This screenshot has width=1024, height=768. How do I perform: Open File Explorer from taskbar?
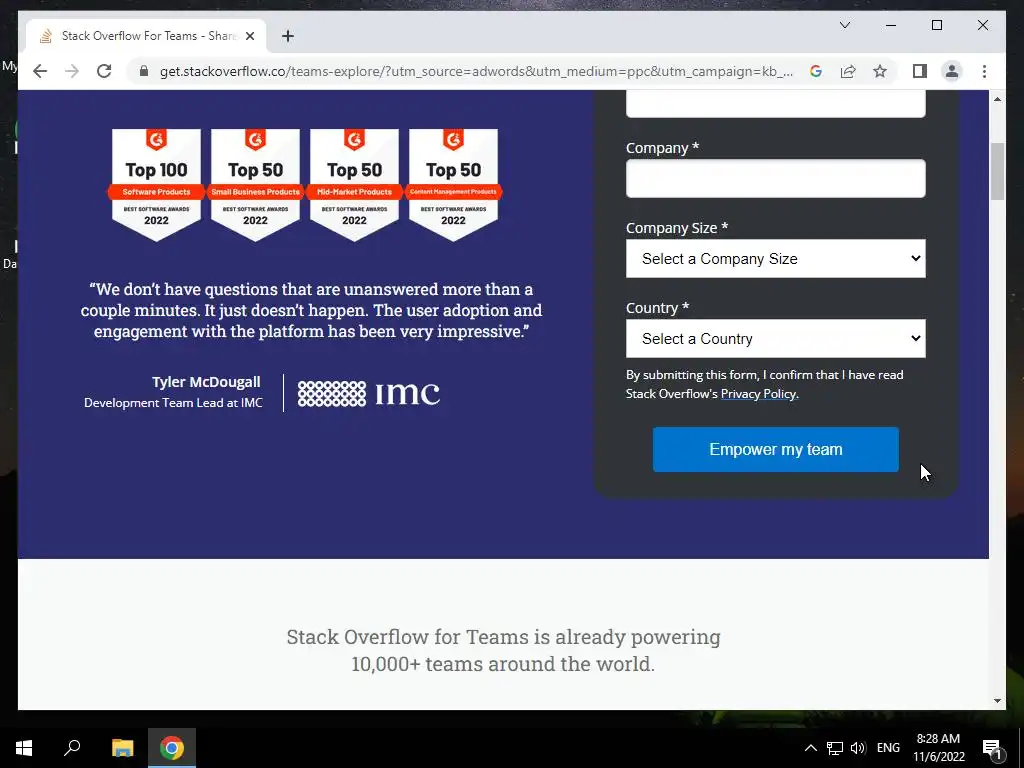(122, 748)
